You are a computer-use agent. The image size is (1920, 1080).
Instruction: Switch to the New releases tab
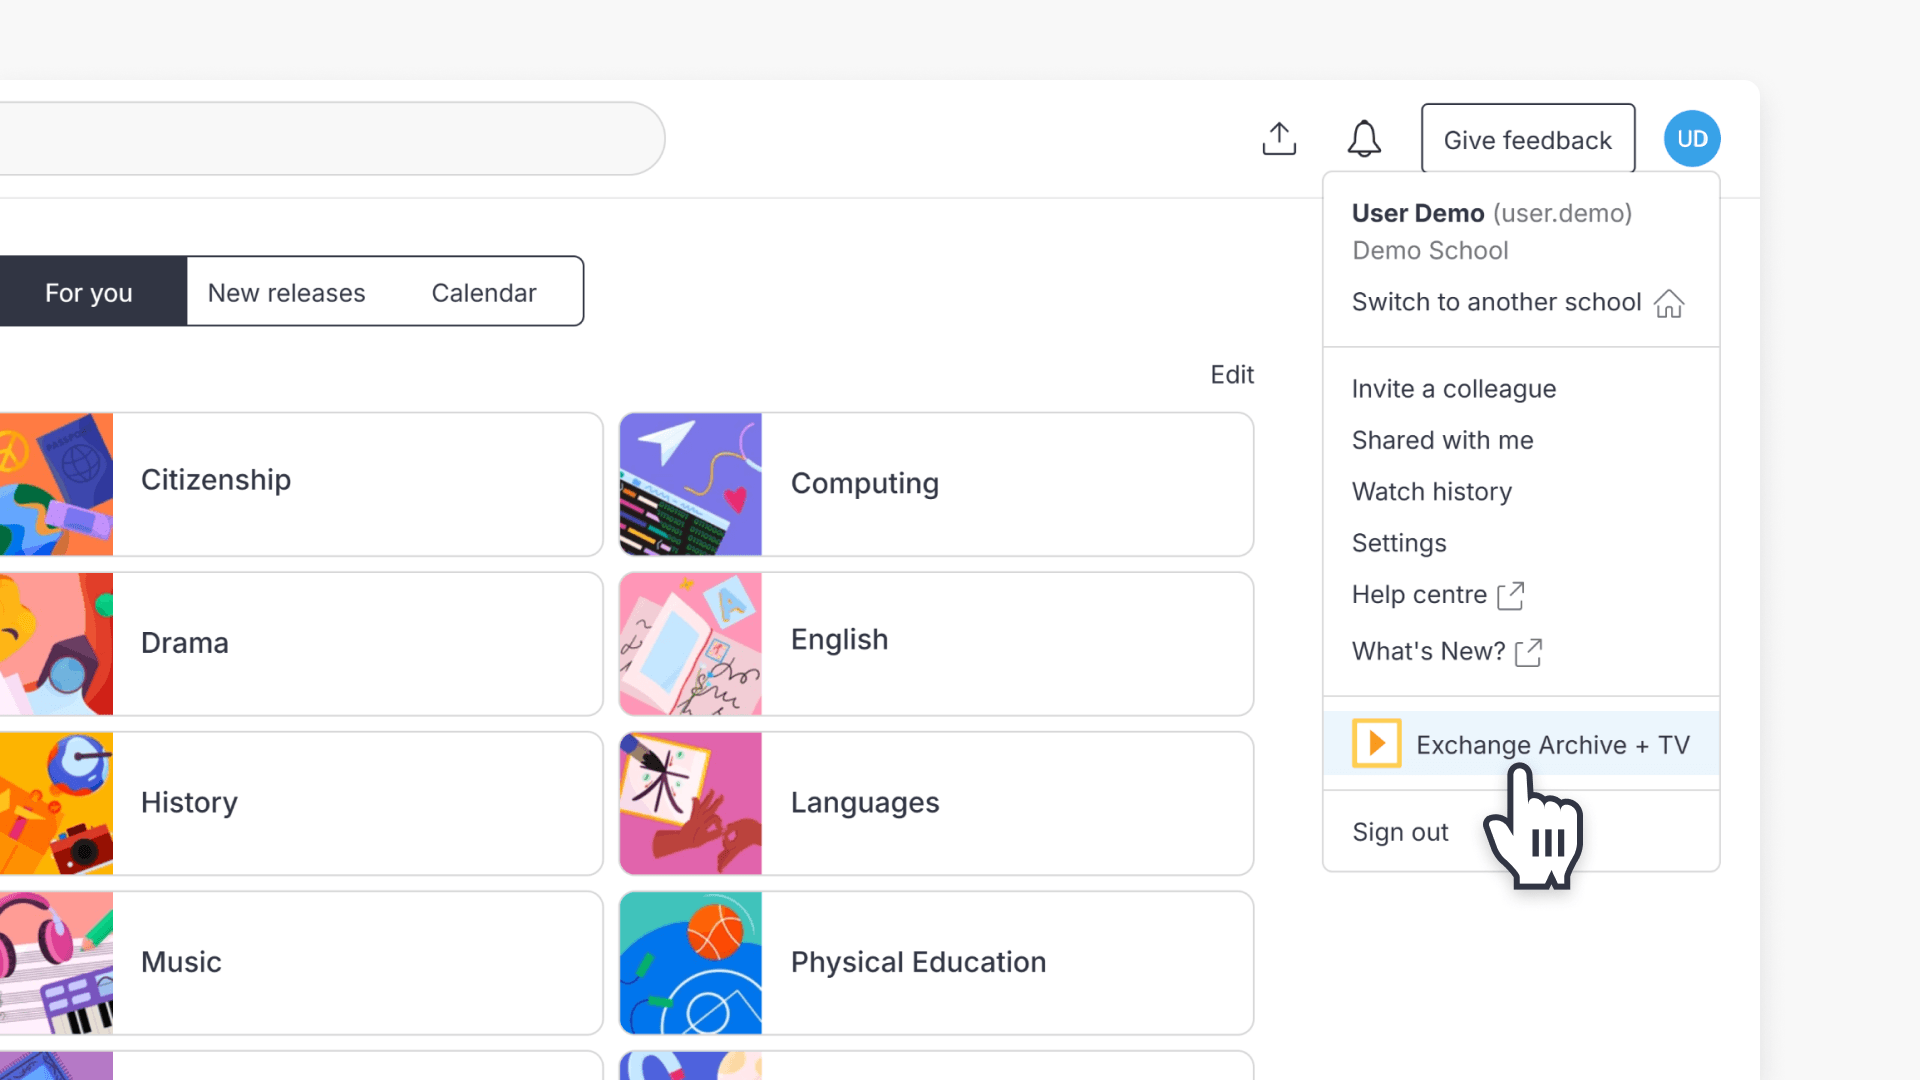(286, 293)
